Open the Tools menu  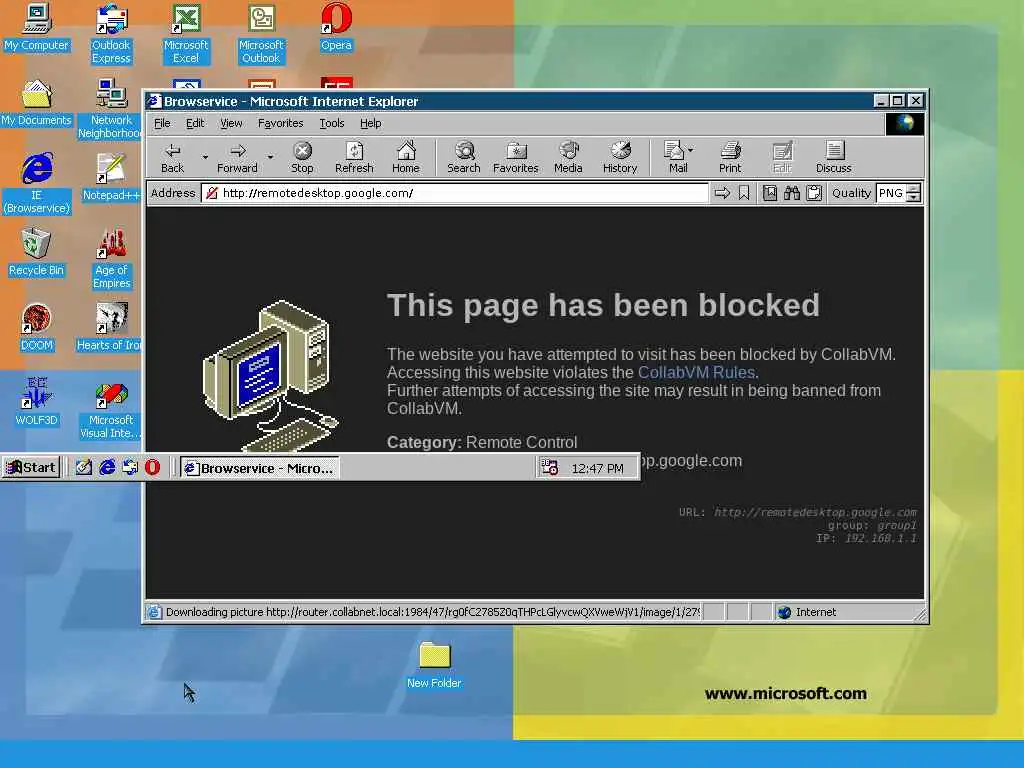332,123
